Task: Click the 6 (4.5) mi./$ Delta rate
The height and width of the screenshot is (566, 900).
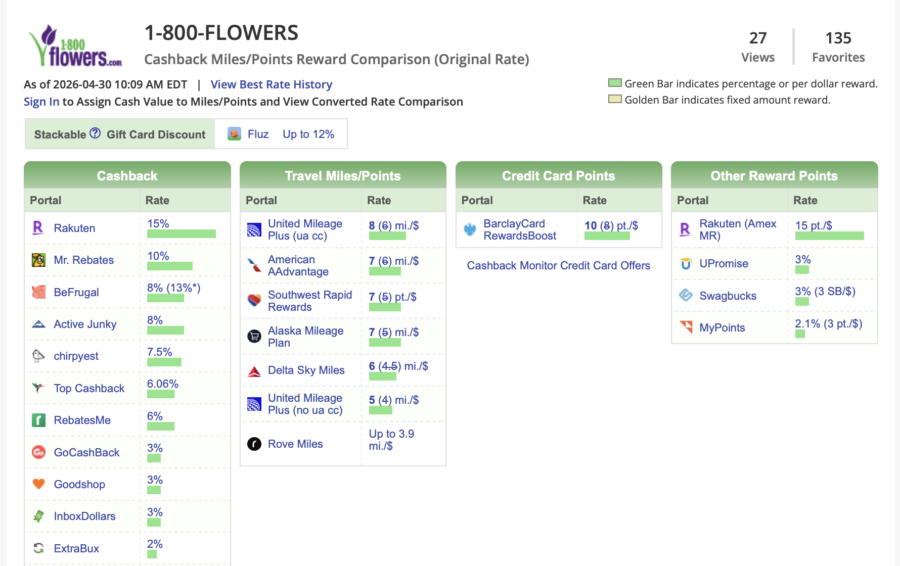Action: pyautogui.click(x=398, y=366)
